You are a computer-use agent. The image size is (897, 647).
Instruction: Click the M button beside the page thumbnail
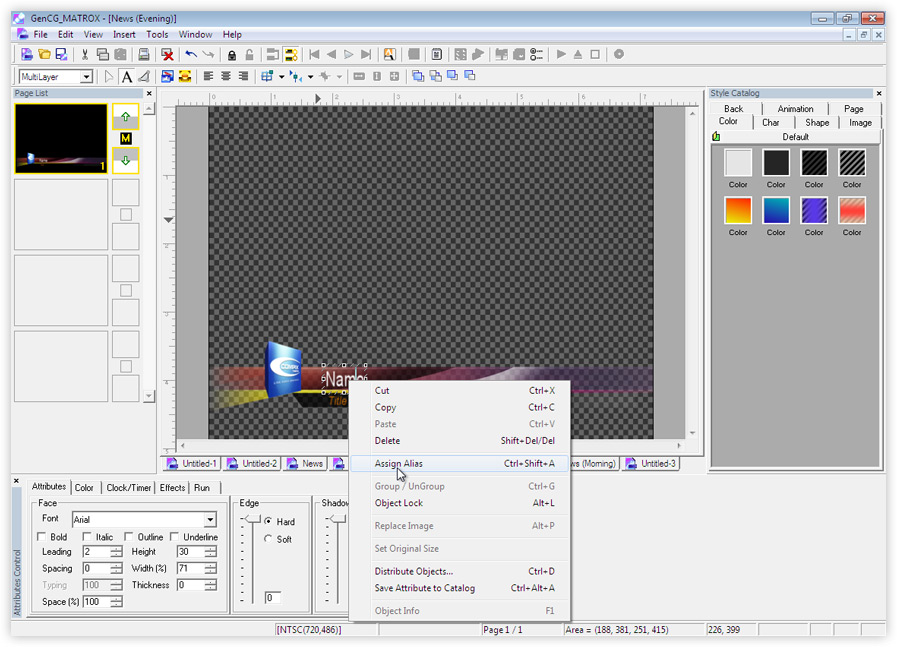click(x=126, y=138)
